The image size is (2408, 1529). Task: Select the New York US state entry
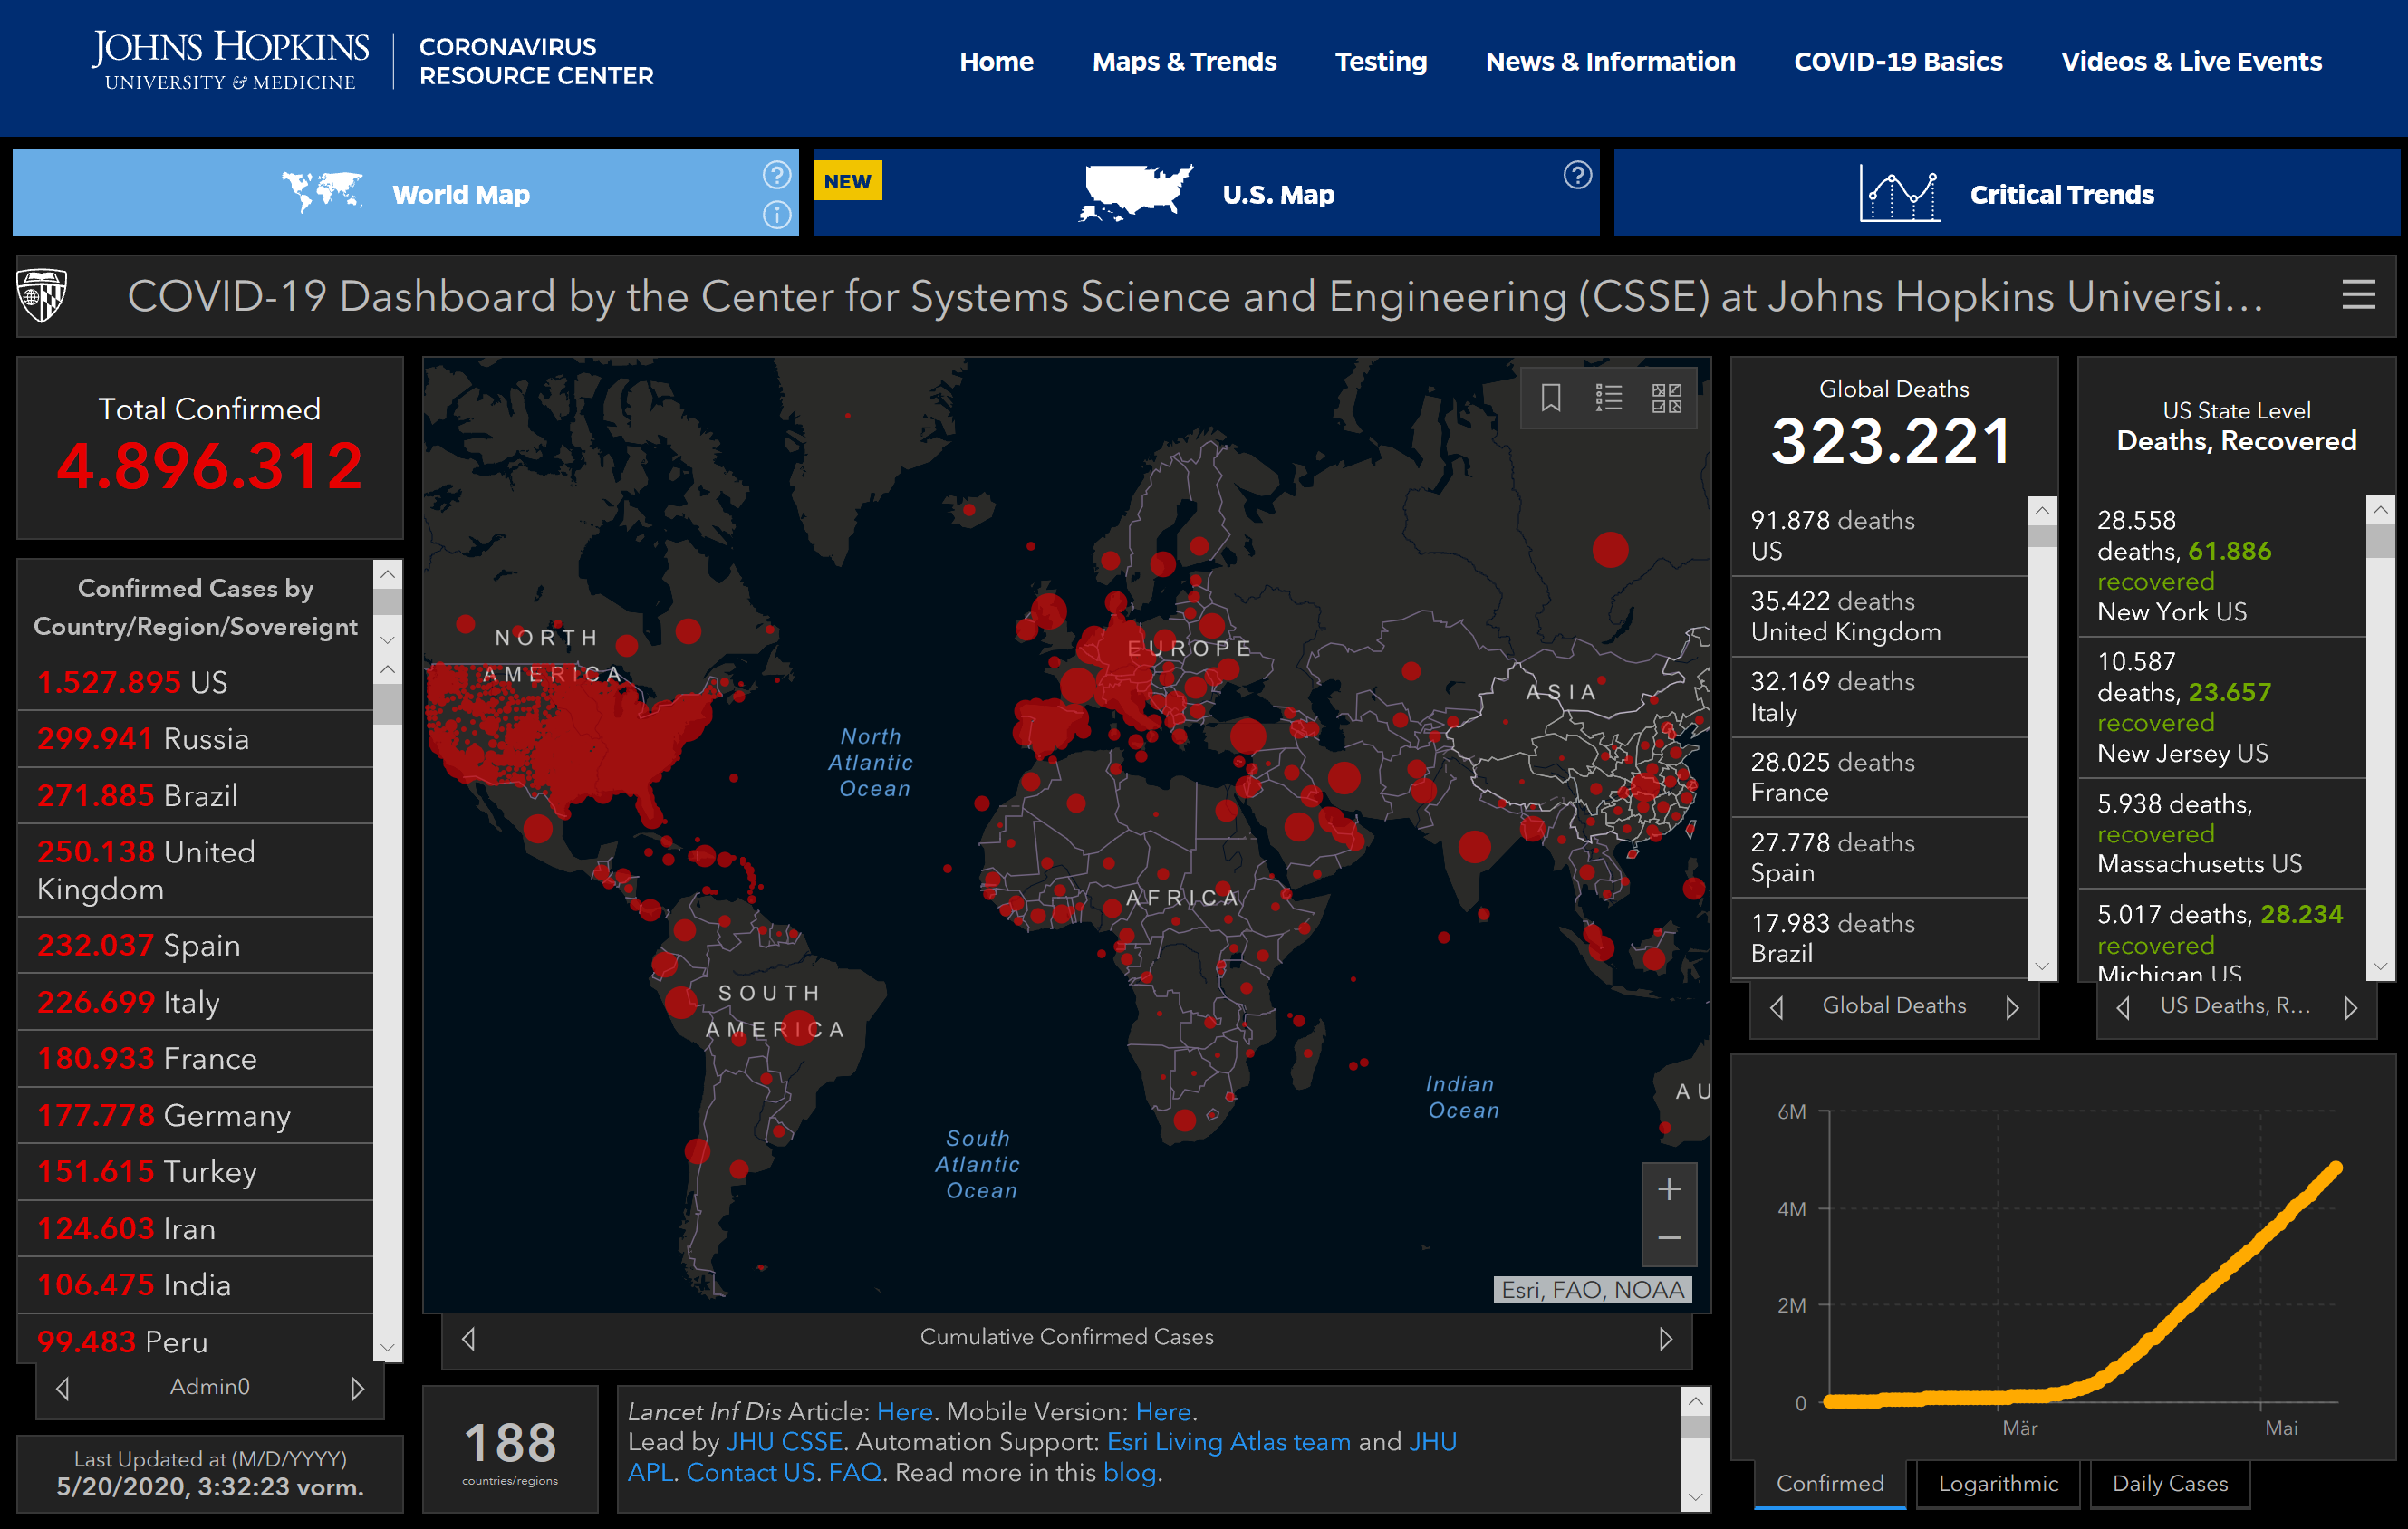pyautogui.click(x=2222, y=566)
